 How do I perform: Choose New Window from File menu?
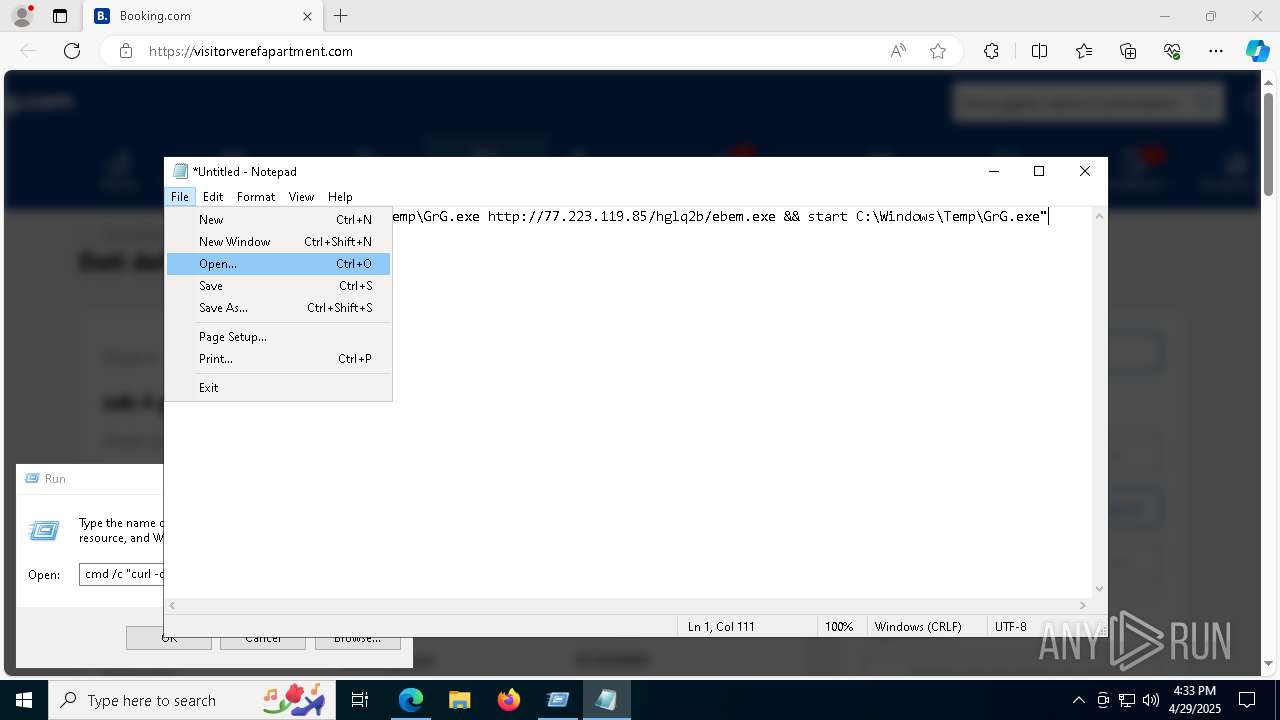click(x=278, y=242)
